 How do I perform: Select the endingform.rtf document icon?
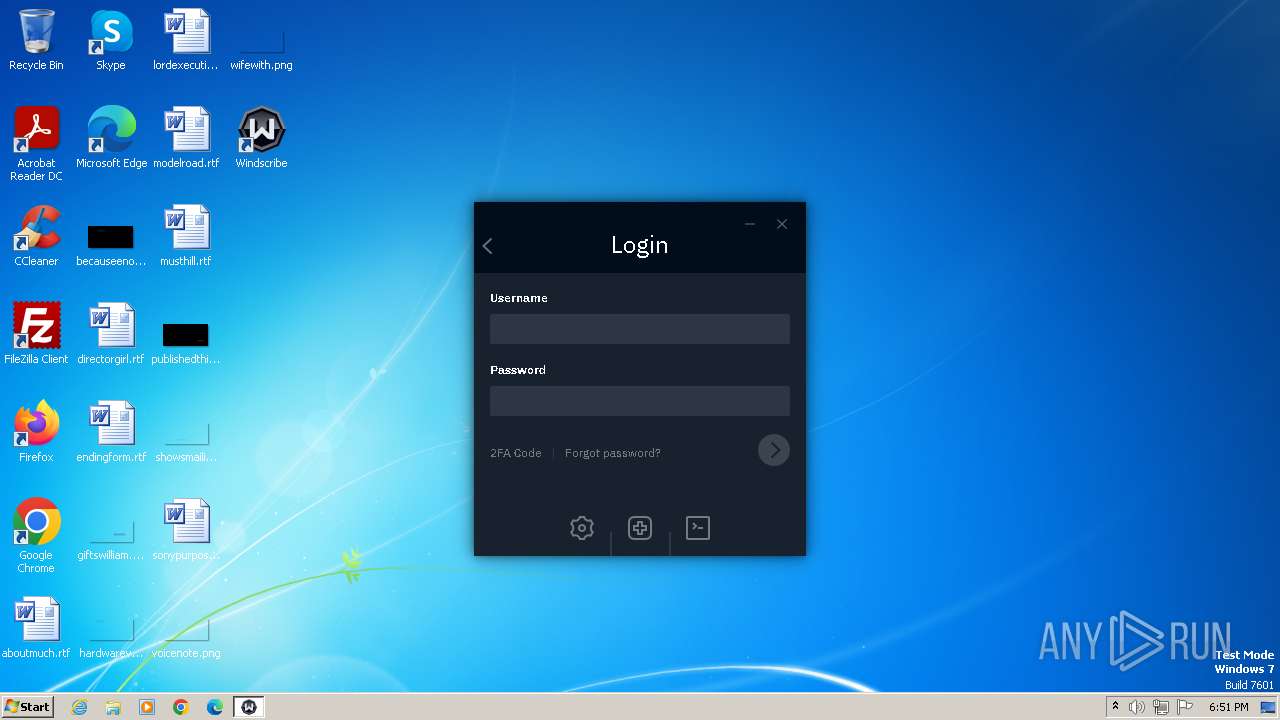point(111,432)
